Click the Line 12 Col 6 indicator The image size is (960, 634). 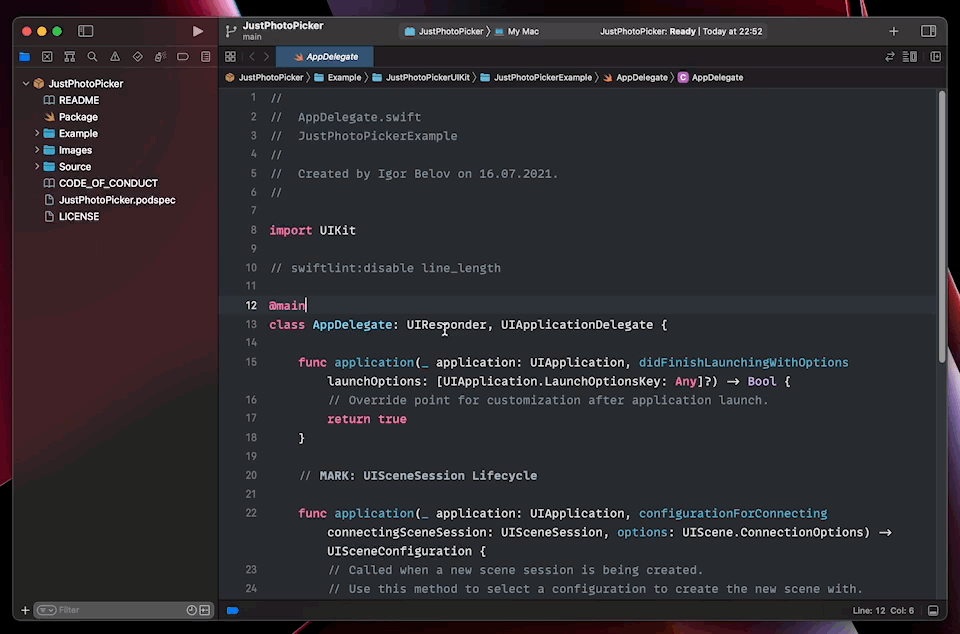tap(883, 610)
